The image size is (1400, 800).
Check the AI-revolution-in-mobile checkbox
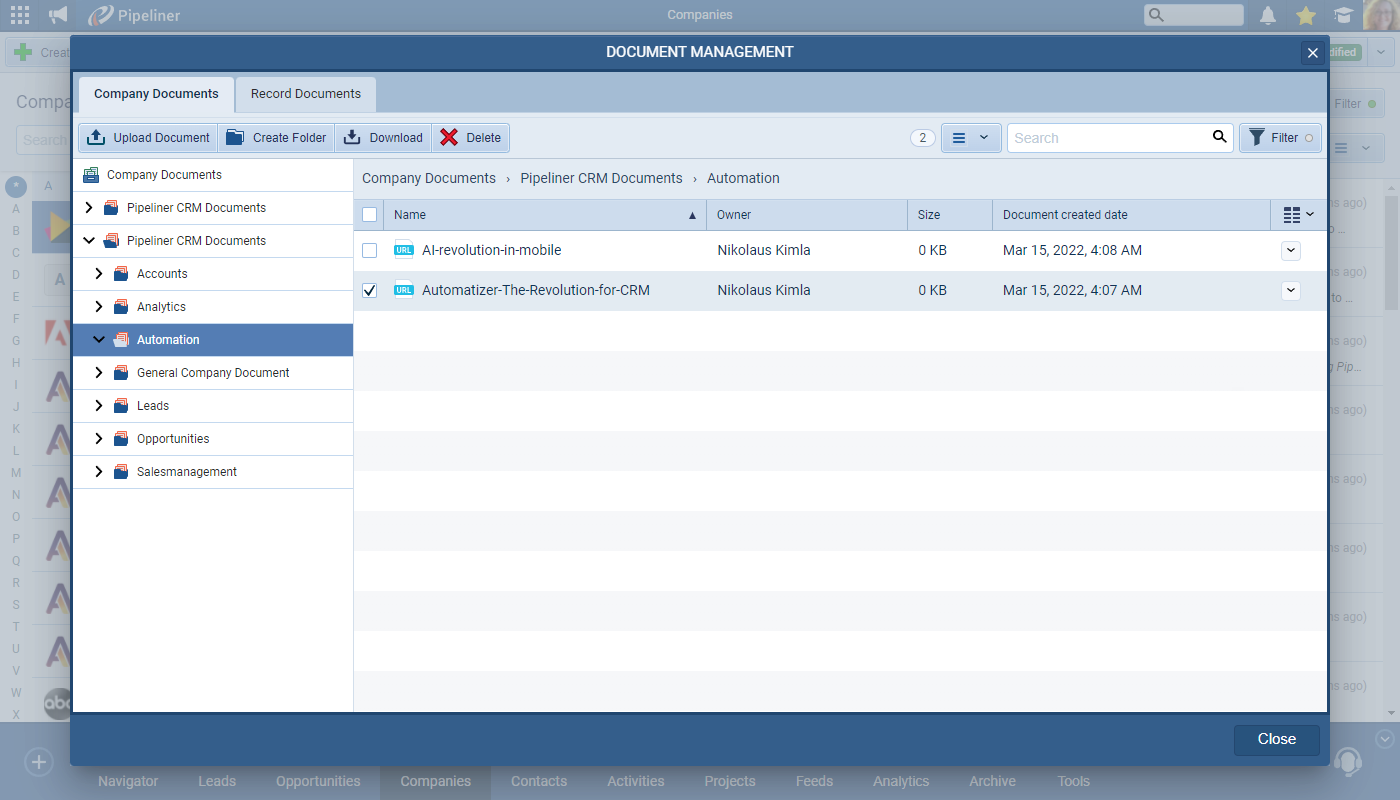coord(370,250)
